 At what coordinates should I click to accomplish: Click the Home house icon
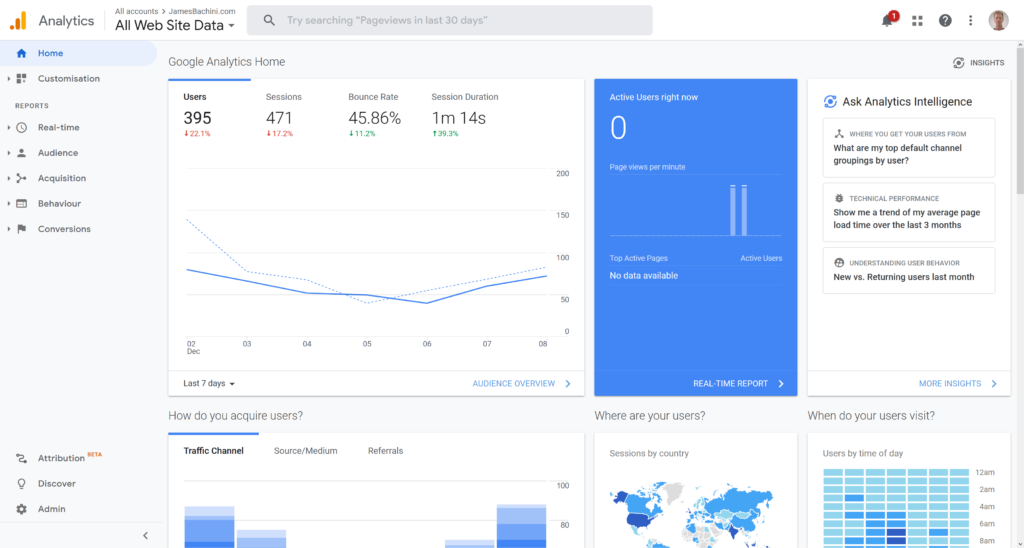pos(22,54)
